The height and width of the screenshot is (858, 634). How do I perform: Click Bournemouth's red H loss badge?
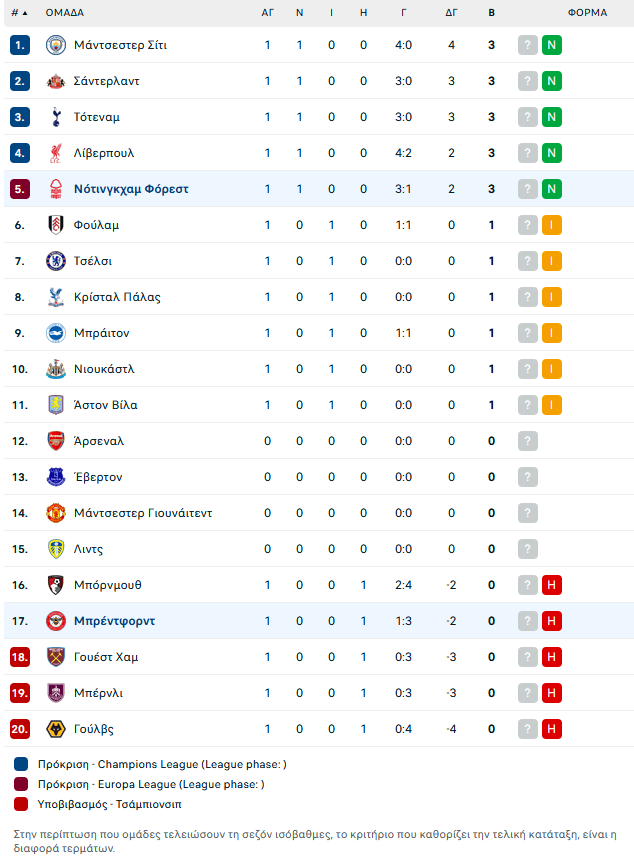click(551, 585)
